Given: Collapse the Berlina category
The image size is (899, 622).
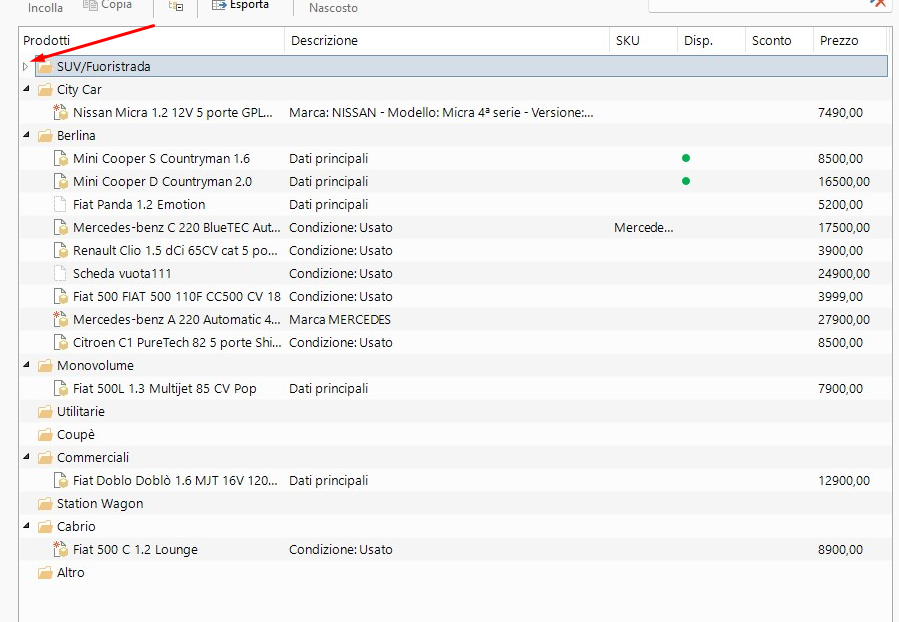Looking at the screenshot, I should pos(27,136).
